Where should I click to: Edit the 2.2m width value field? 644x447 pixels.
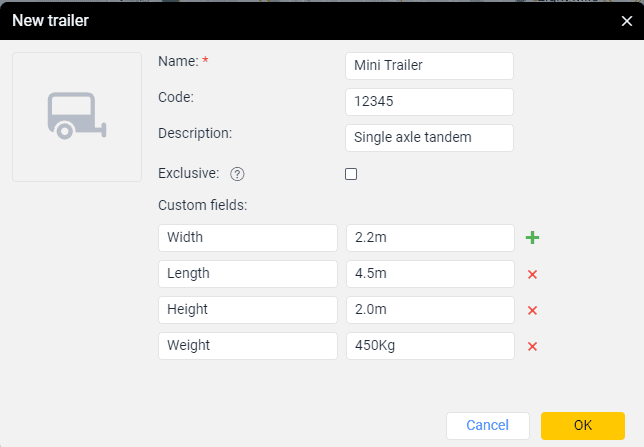pyautogui.click(x=430, y=238)
